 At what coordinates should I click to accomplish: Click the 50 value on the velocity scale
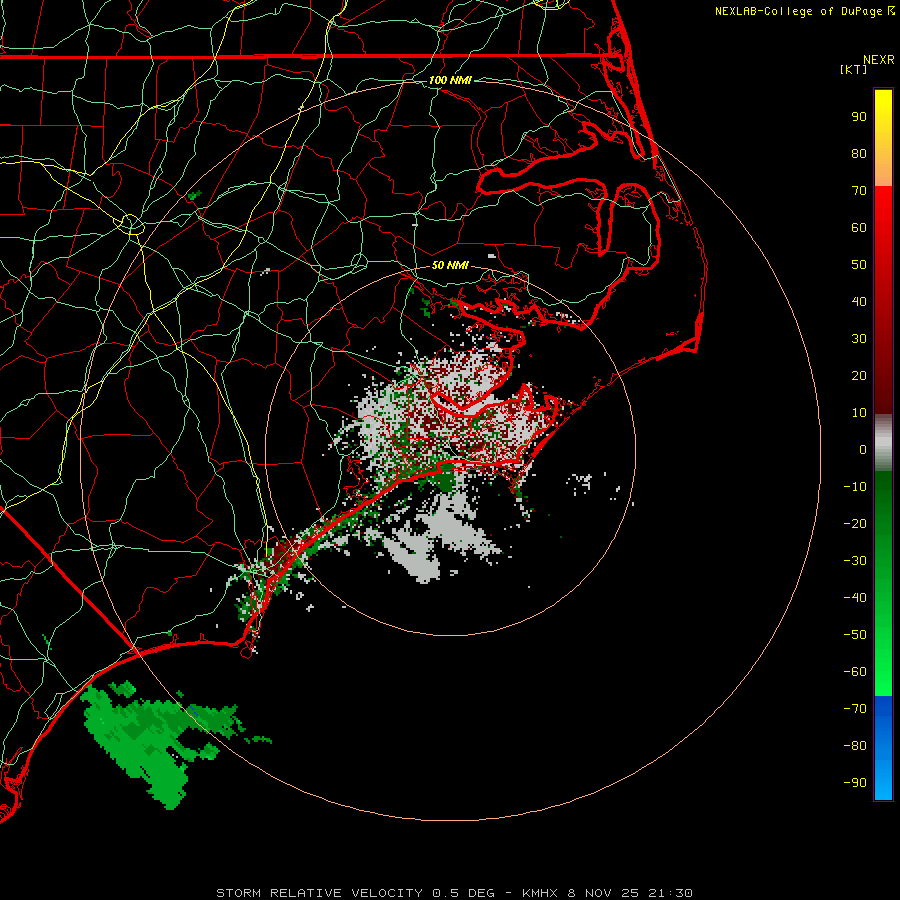pyautogui.click(x=859, y=265)
